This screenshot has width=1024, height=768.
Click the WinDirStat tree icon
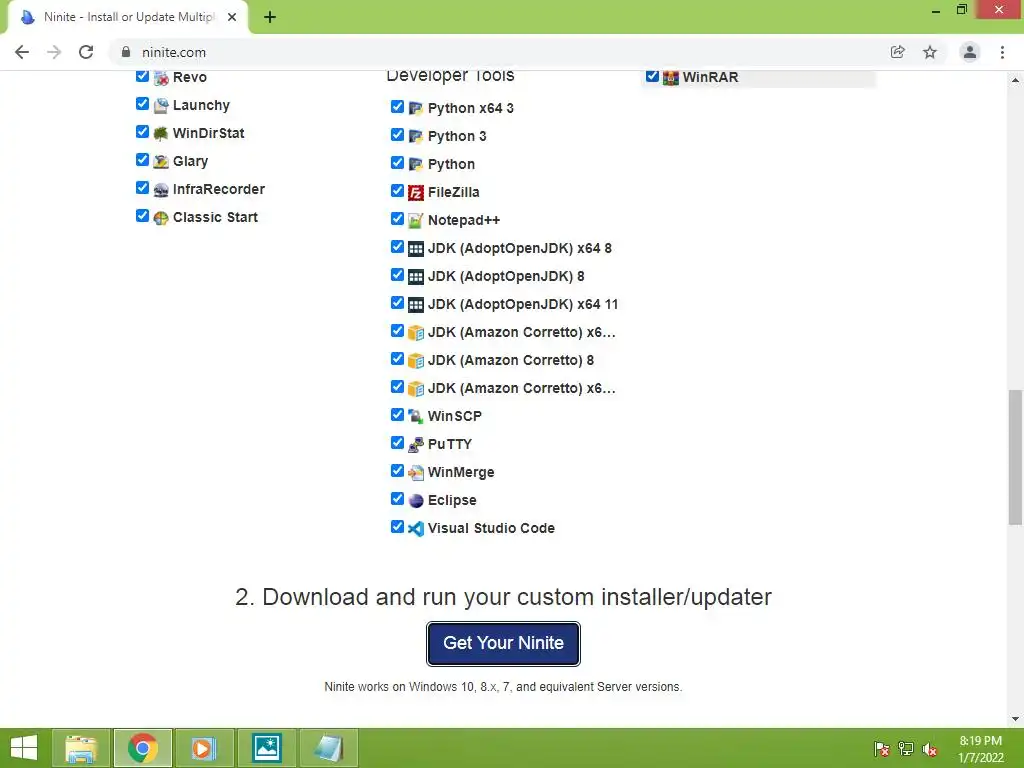point(161,134)
